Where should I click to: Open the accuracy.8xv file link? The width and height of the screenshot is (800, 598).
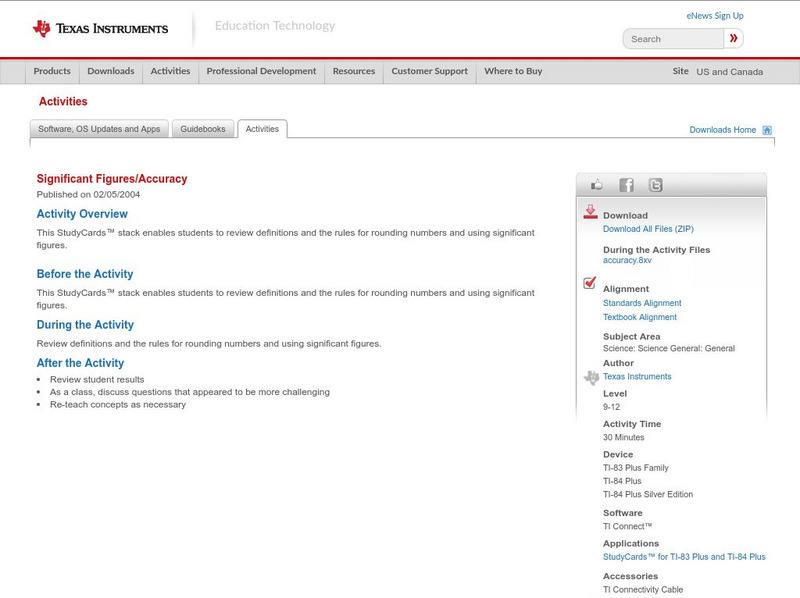click(x=627, y=260)
